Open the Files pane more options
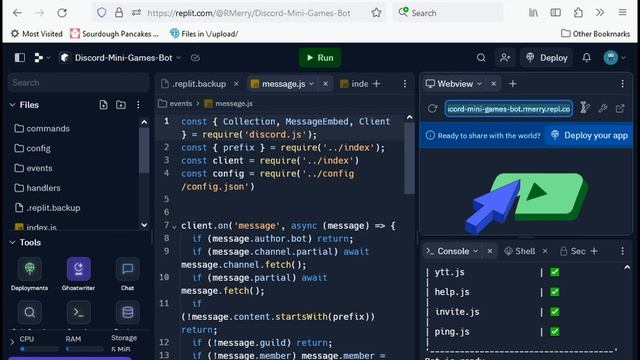 click(x=138, y=105)
